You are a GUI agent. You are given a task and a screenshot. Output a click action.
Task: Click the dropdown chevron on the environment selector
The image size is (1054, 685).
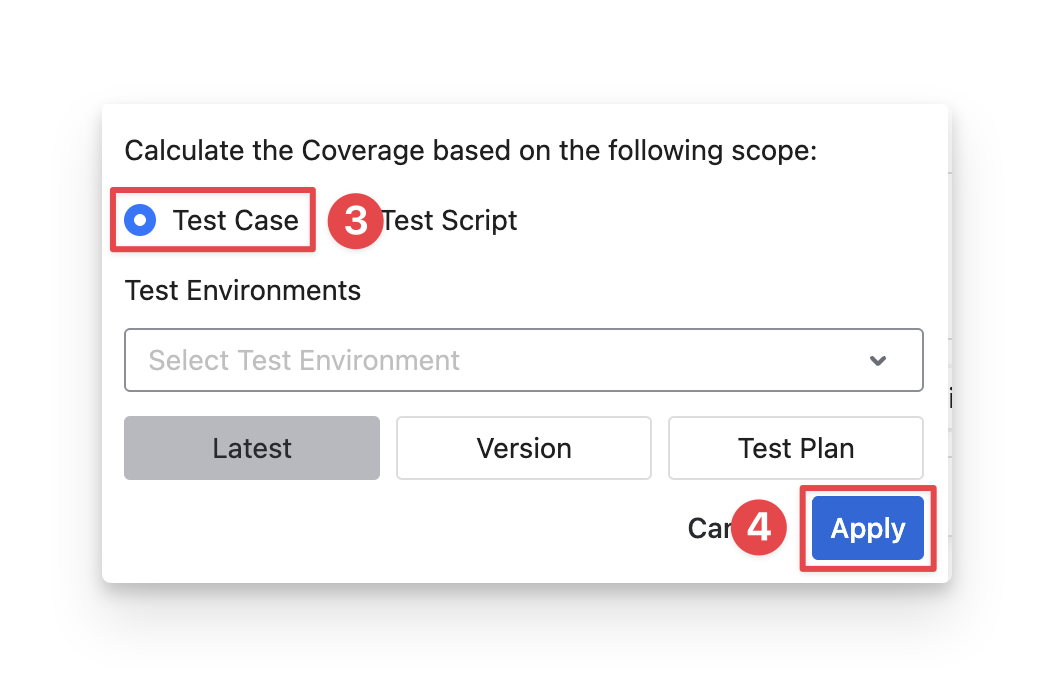[x=878, y=360]
